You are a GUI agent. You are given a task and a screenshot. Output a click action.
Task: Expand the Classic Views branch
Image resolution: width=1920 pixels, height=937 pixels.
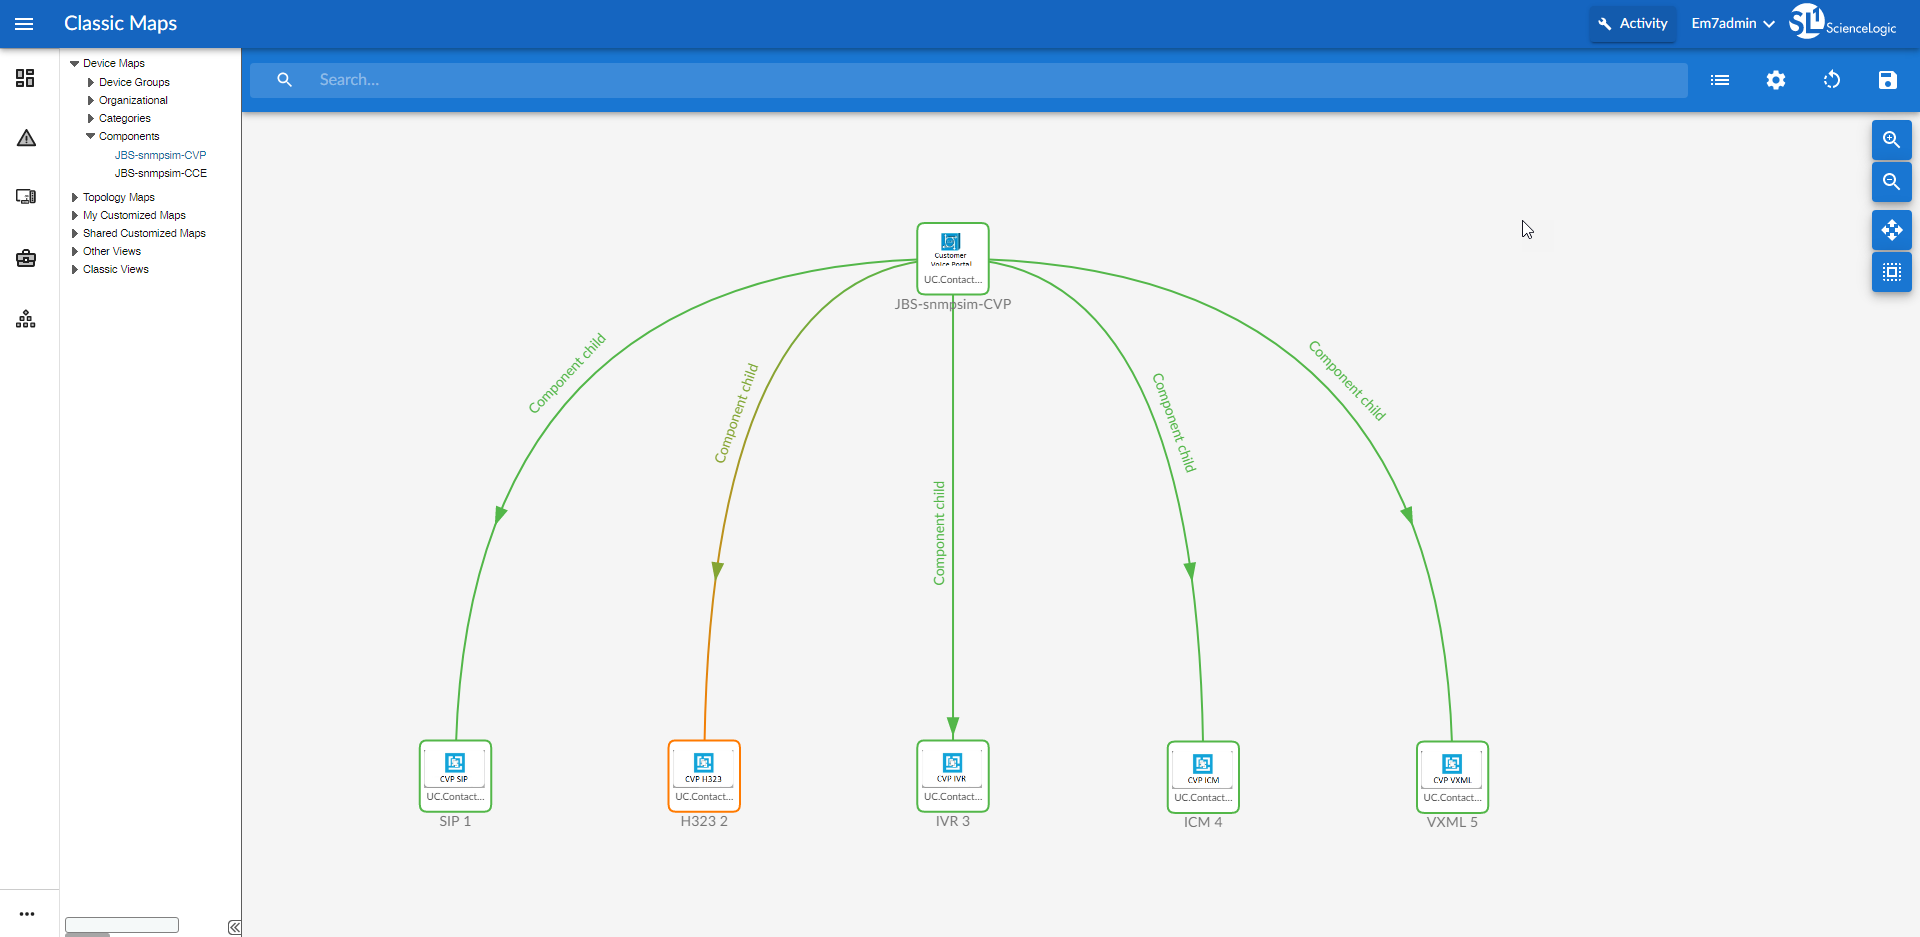pyautogui.click(x=75, y=269)
